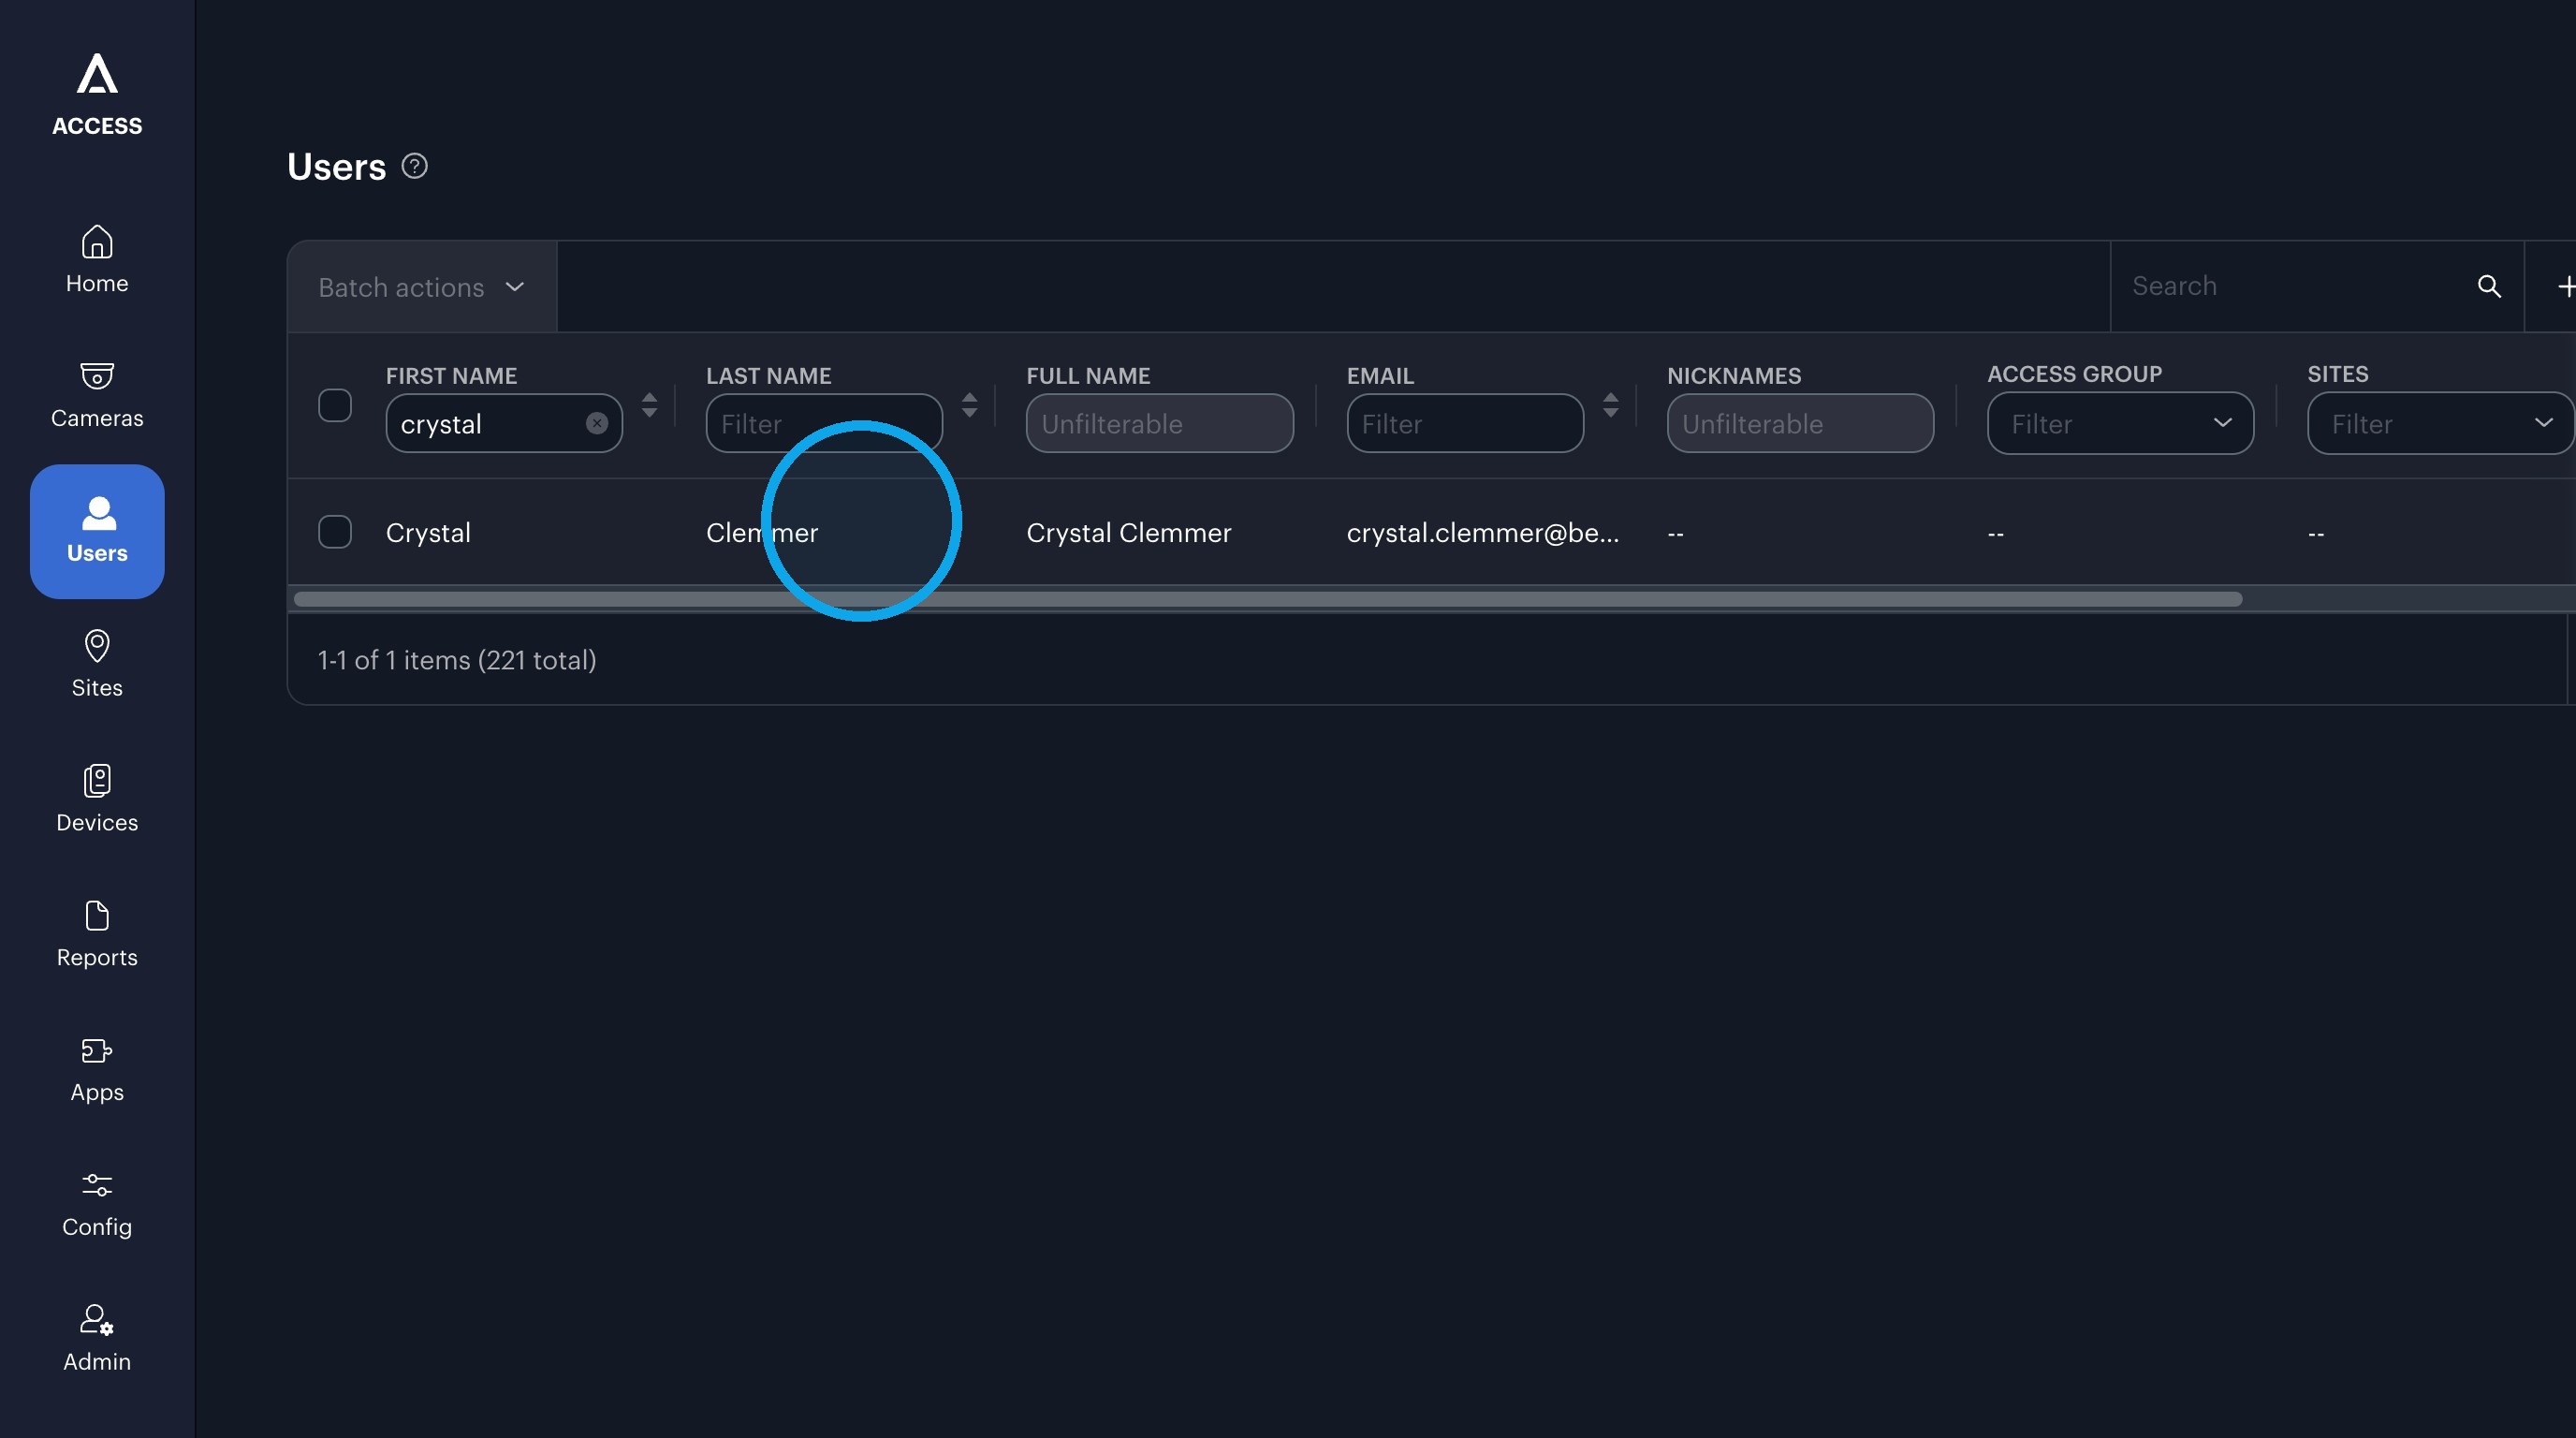Screen dimensions: 2576x1438
Task: Click the ACCESS logo icon
Action: coord(97,74)
